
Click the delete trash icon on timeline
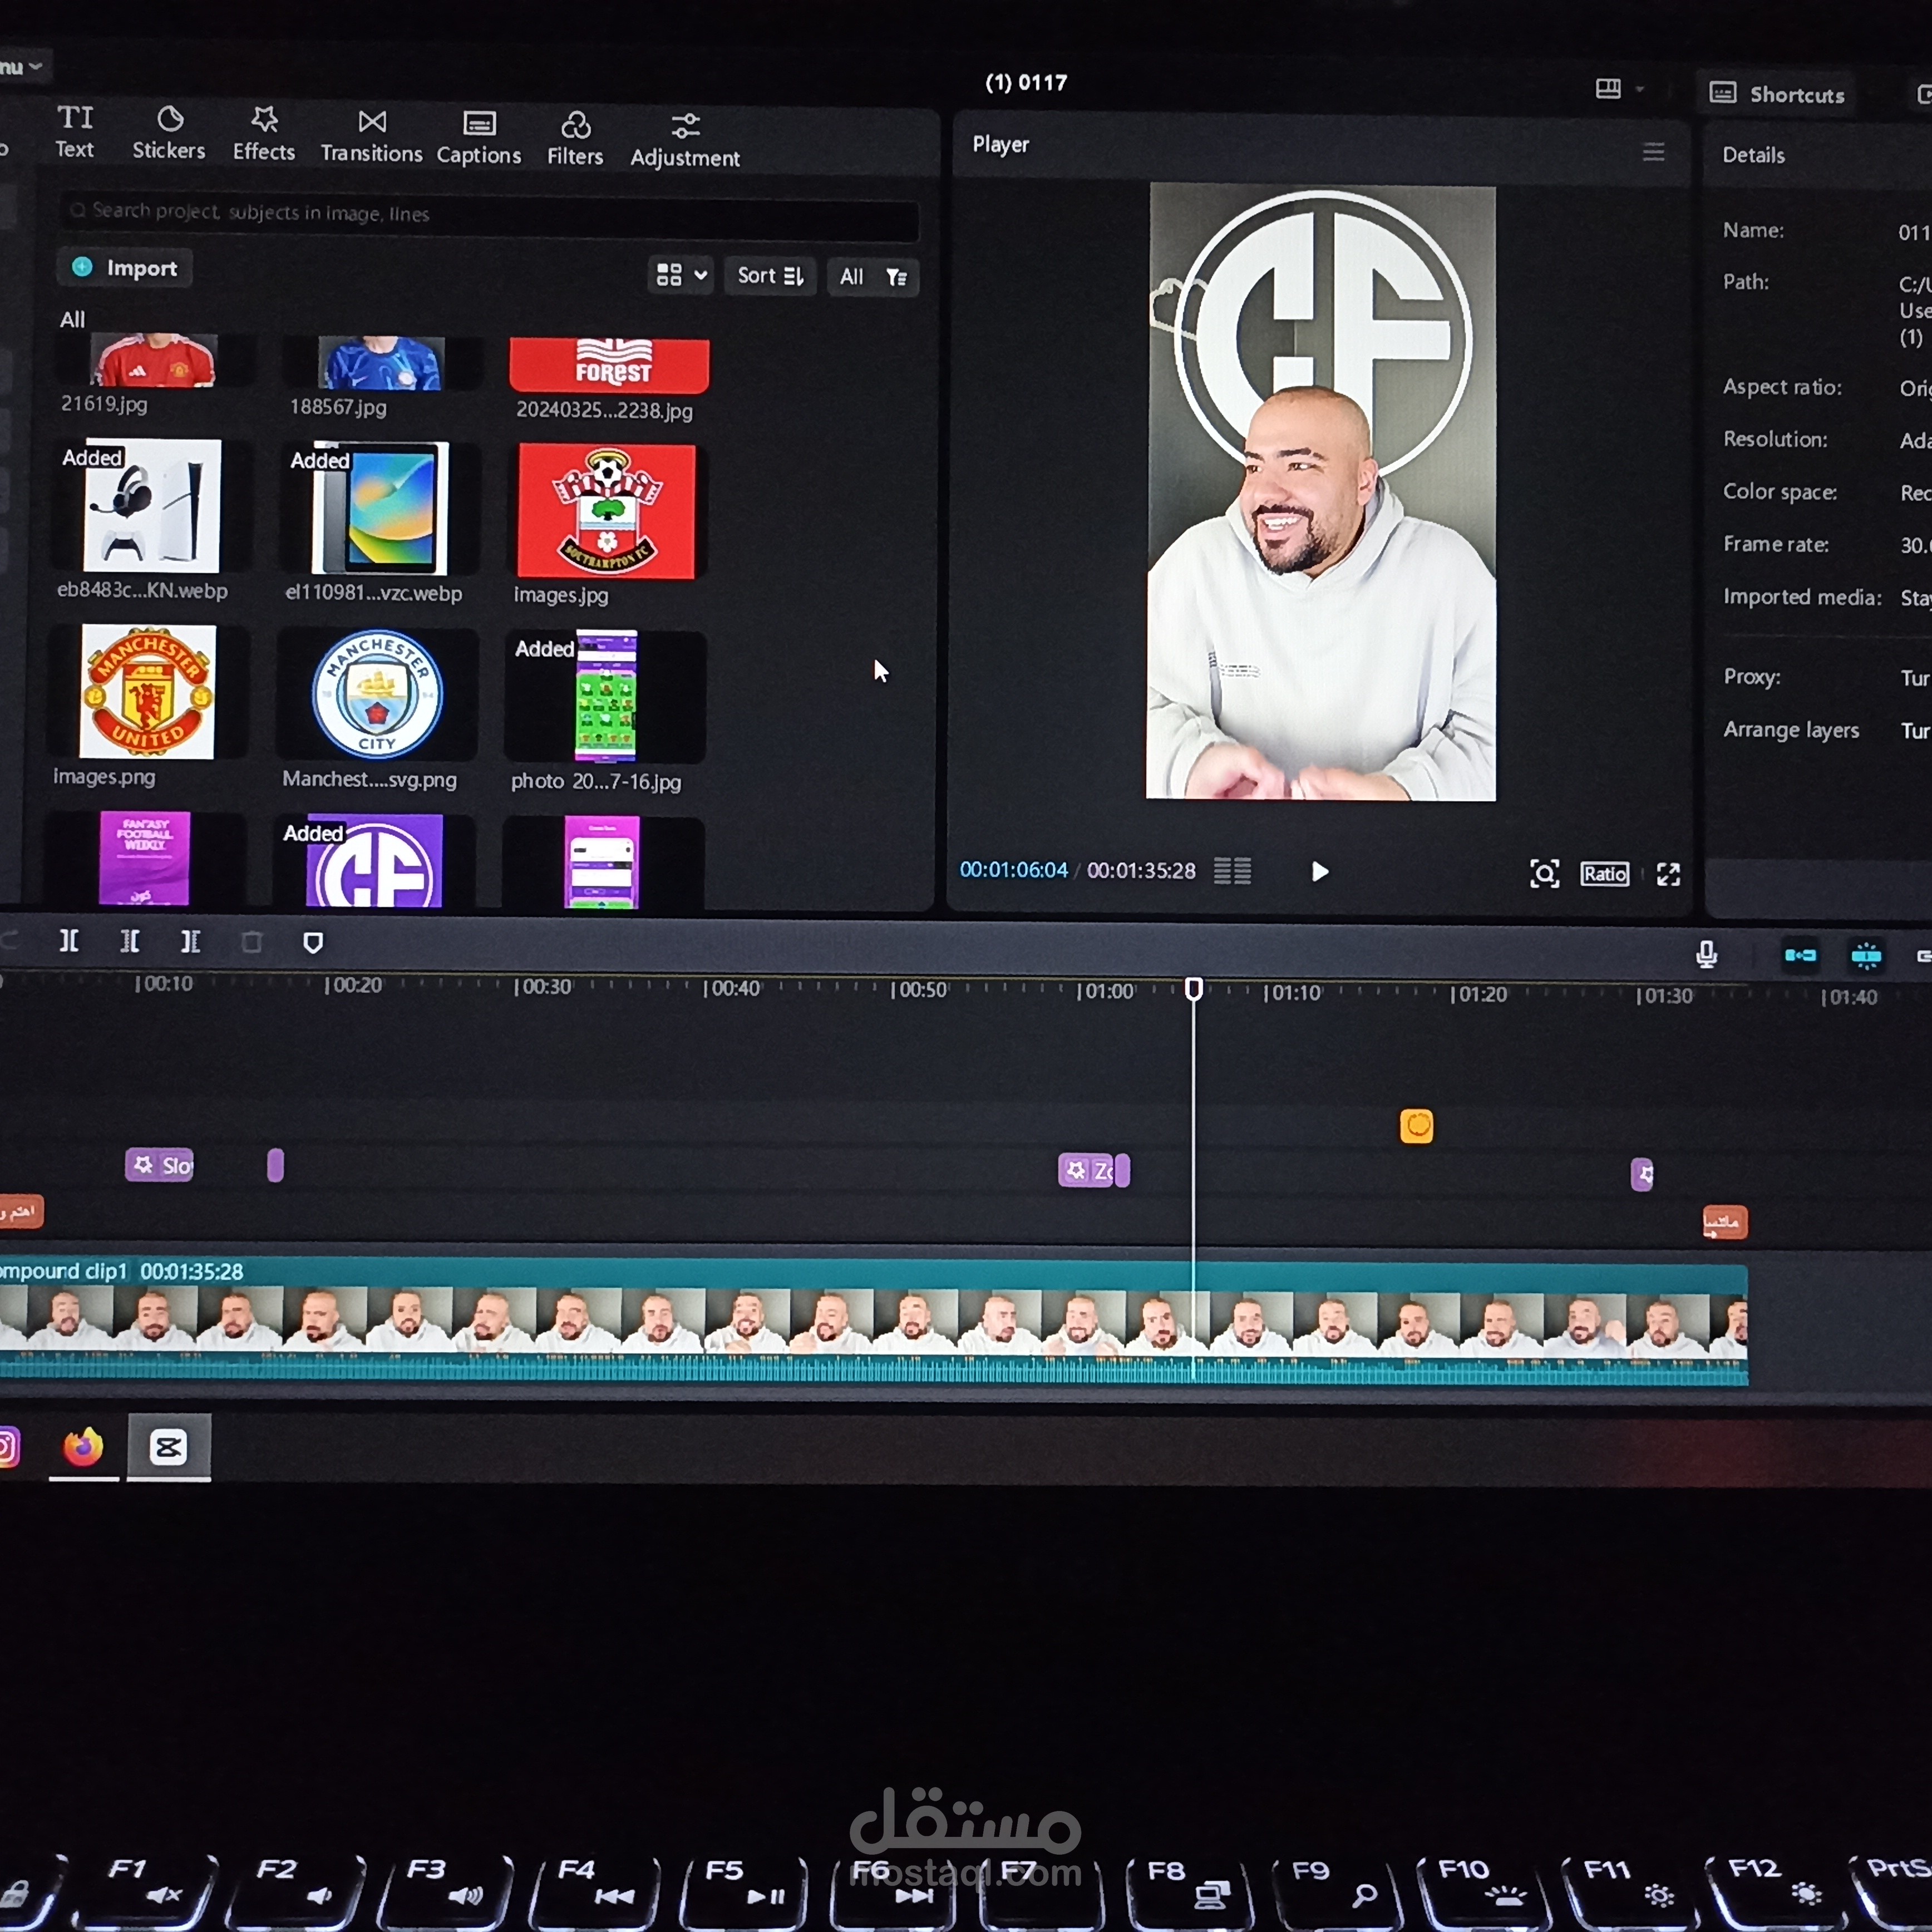pyautogui.click(x=251, y=942)
